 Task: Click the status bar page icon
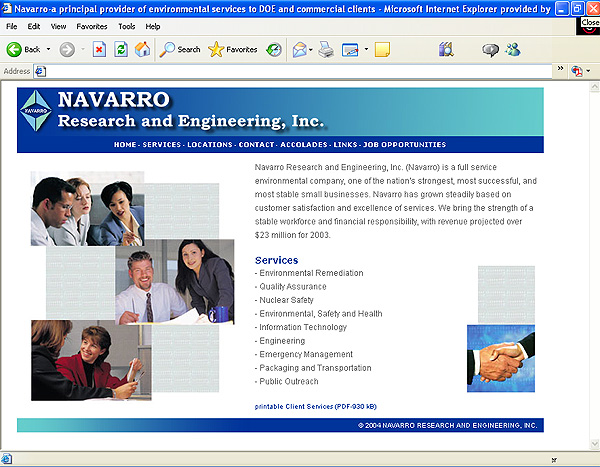(x=7, y=459)
